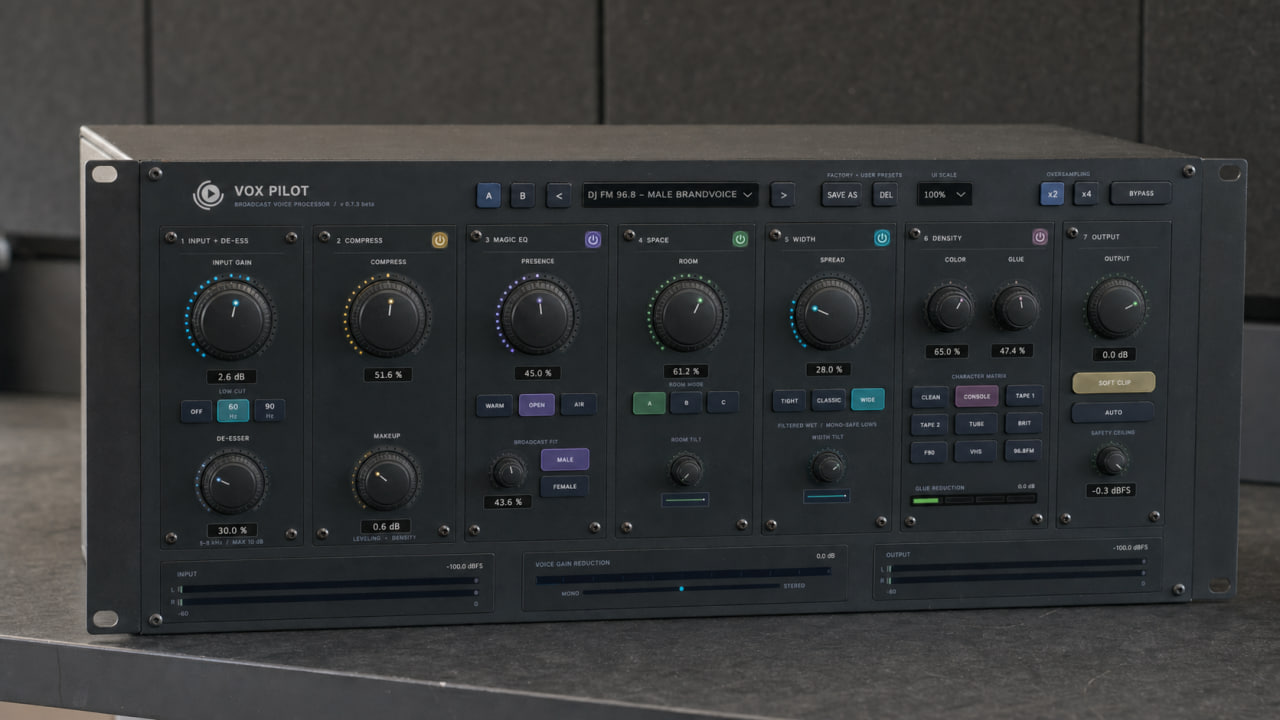The height and width of the screenshot is (720, 1280).
Task: Set Low Cut to OFF
Action: tap(196, 411)
